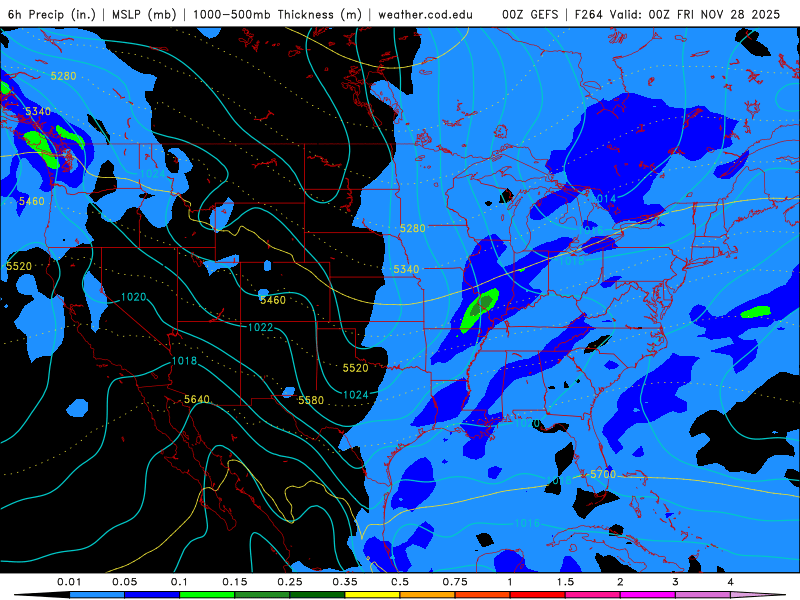Click the legend value '3'
Viewport: 800px width, 600px height.
(x=675, y=582)
